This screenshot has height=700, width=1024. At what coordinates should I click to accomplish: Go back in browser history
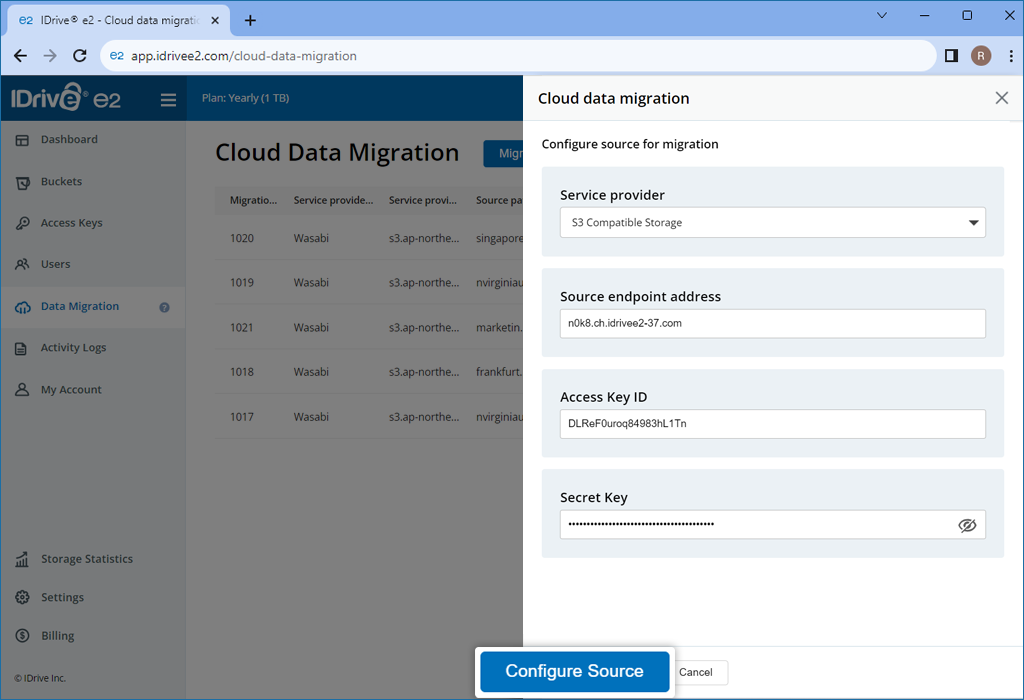click(x=20, y=56)
